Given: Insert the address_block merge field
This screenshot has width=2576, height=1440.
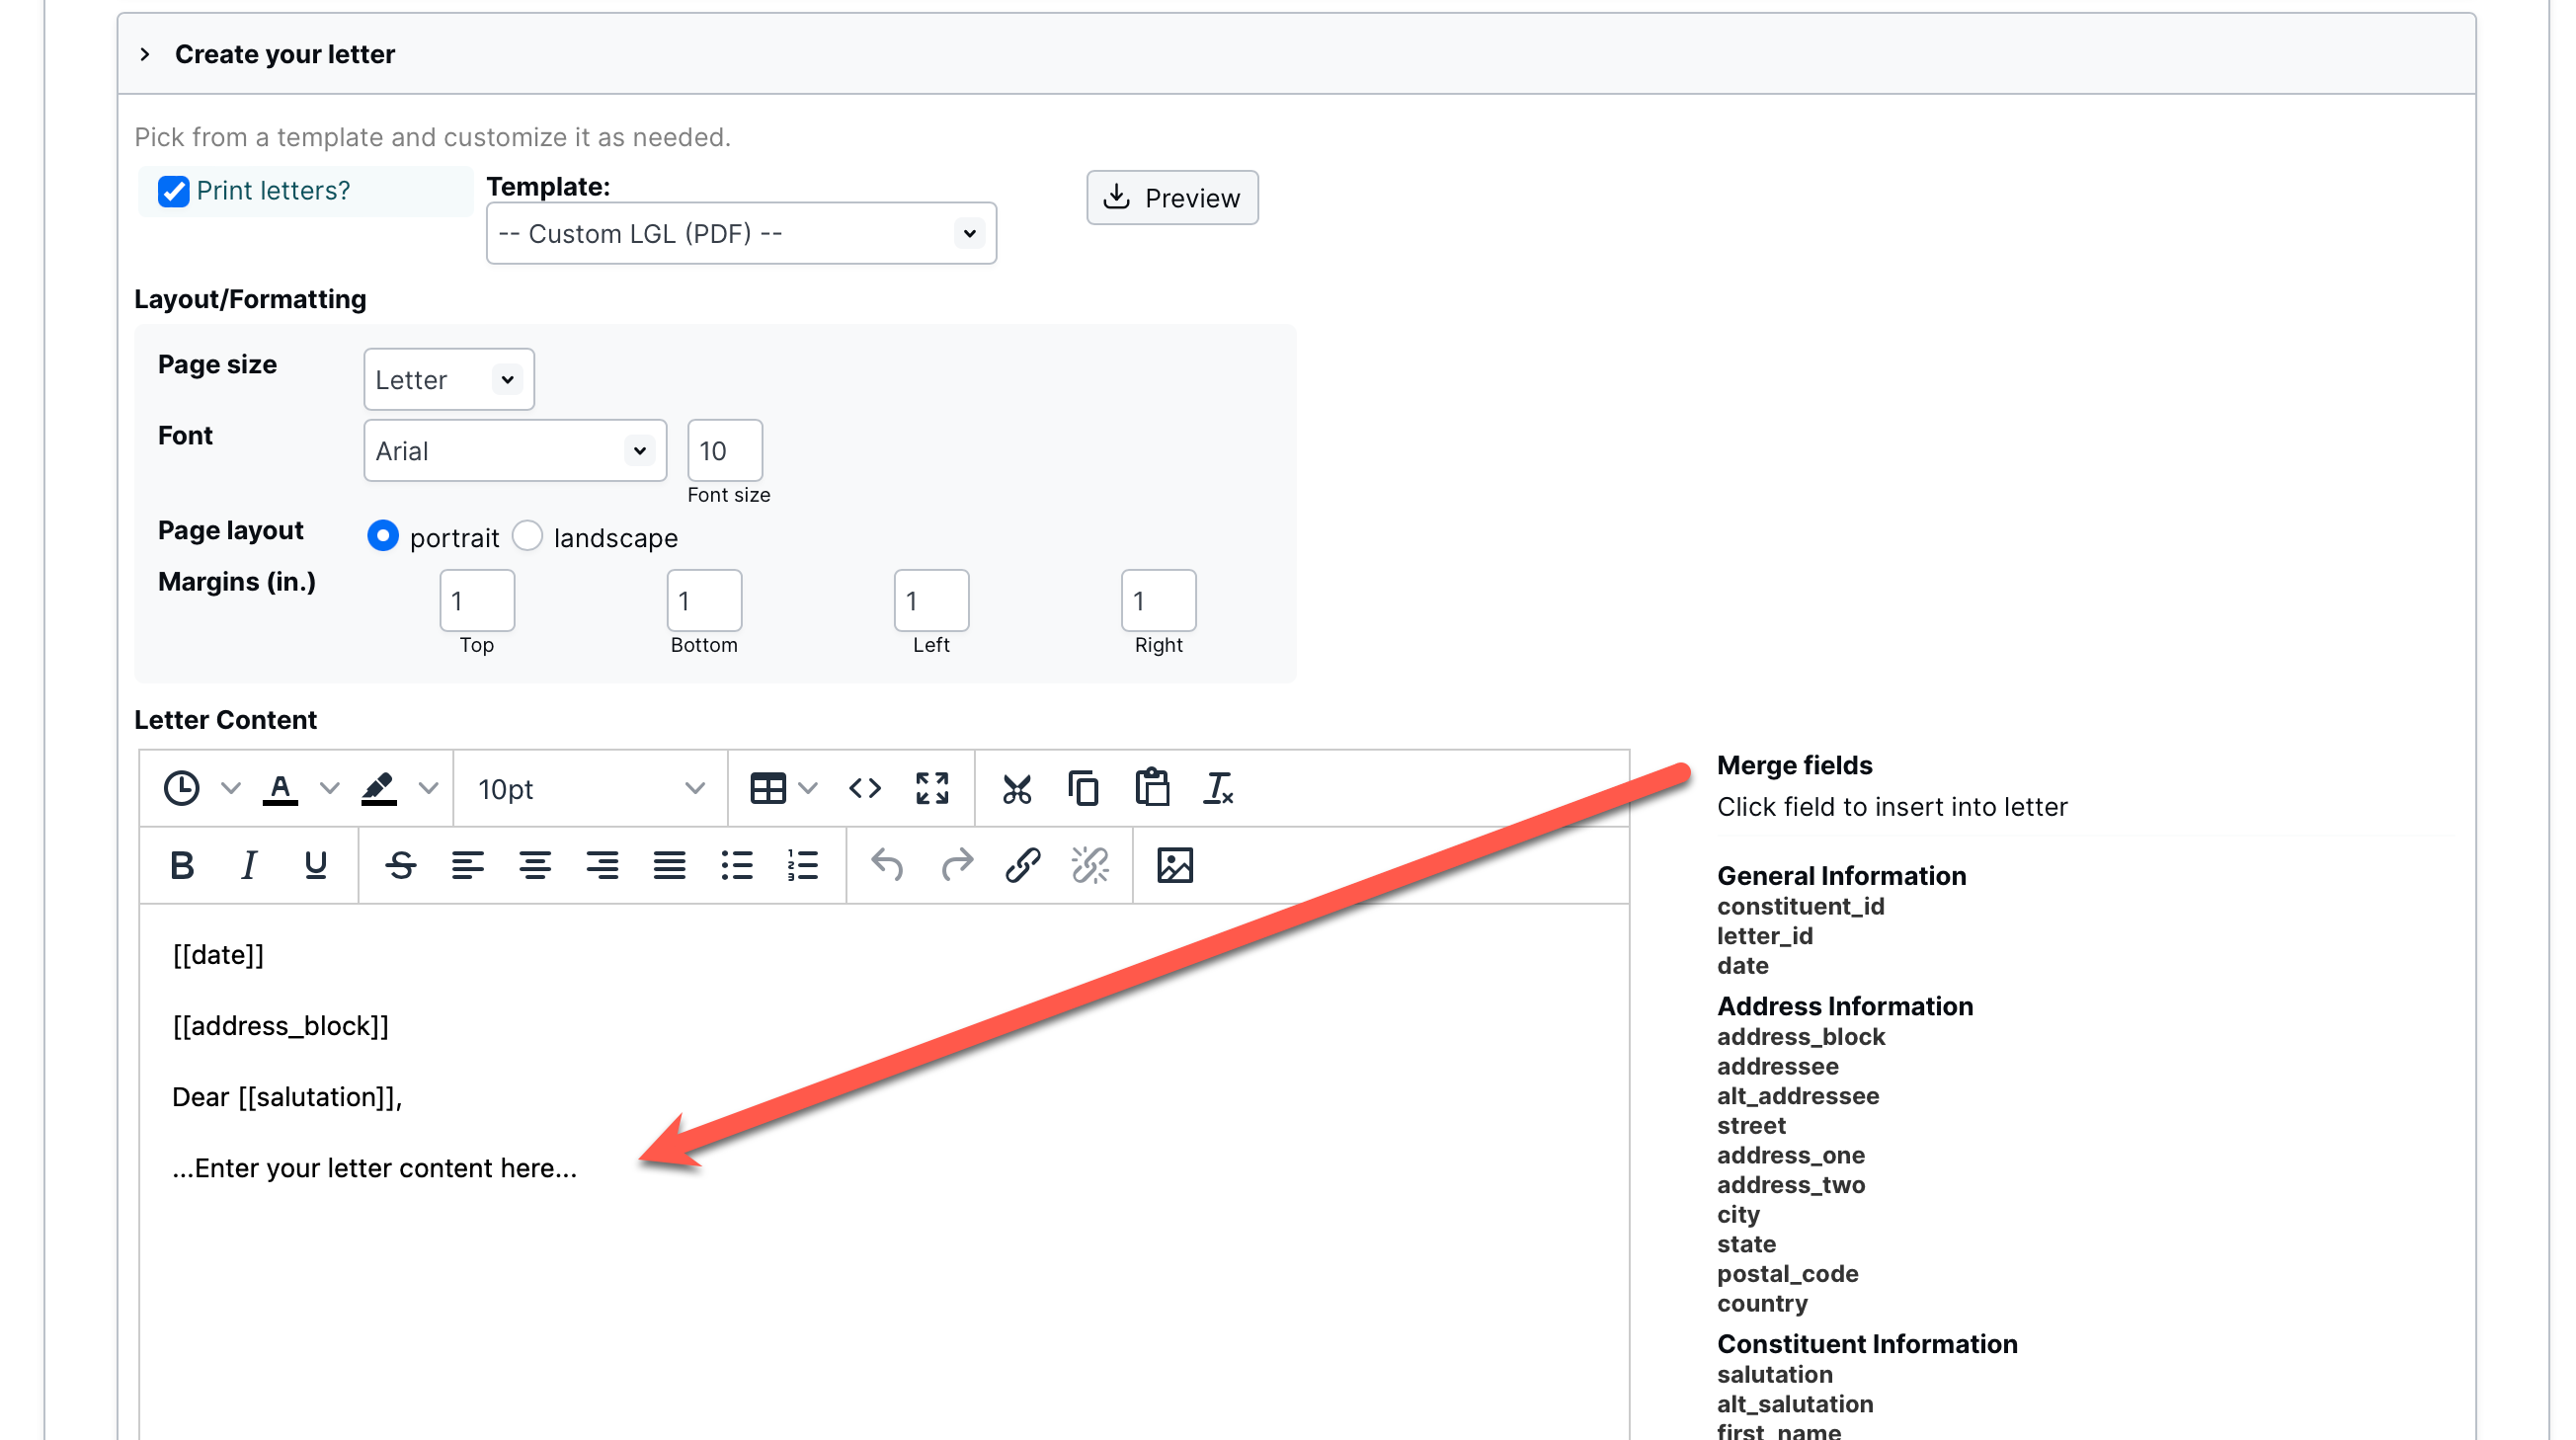Looking at the screenshot, I should 1800,1037.
